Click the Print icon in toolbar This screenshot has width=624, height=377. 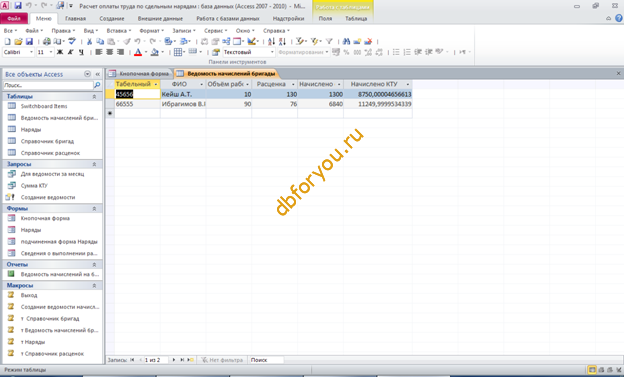[47, 41]
